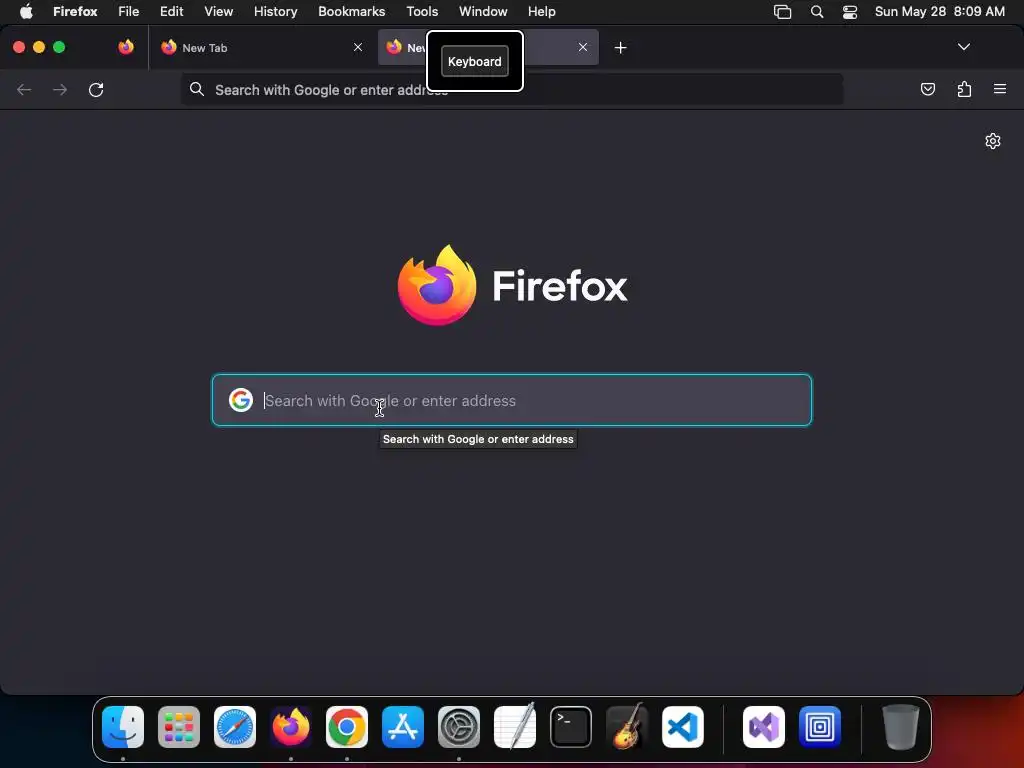
Task: Open Finder from the Dock
Action: point(123,726)
